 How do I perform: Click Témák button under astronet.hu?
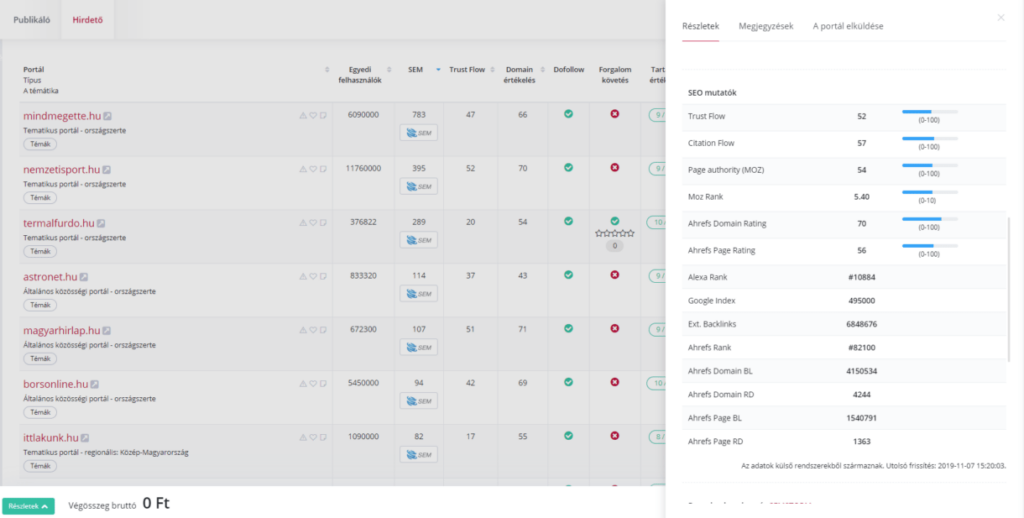[40, 305]
